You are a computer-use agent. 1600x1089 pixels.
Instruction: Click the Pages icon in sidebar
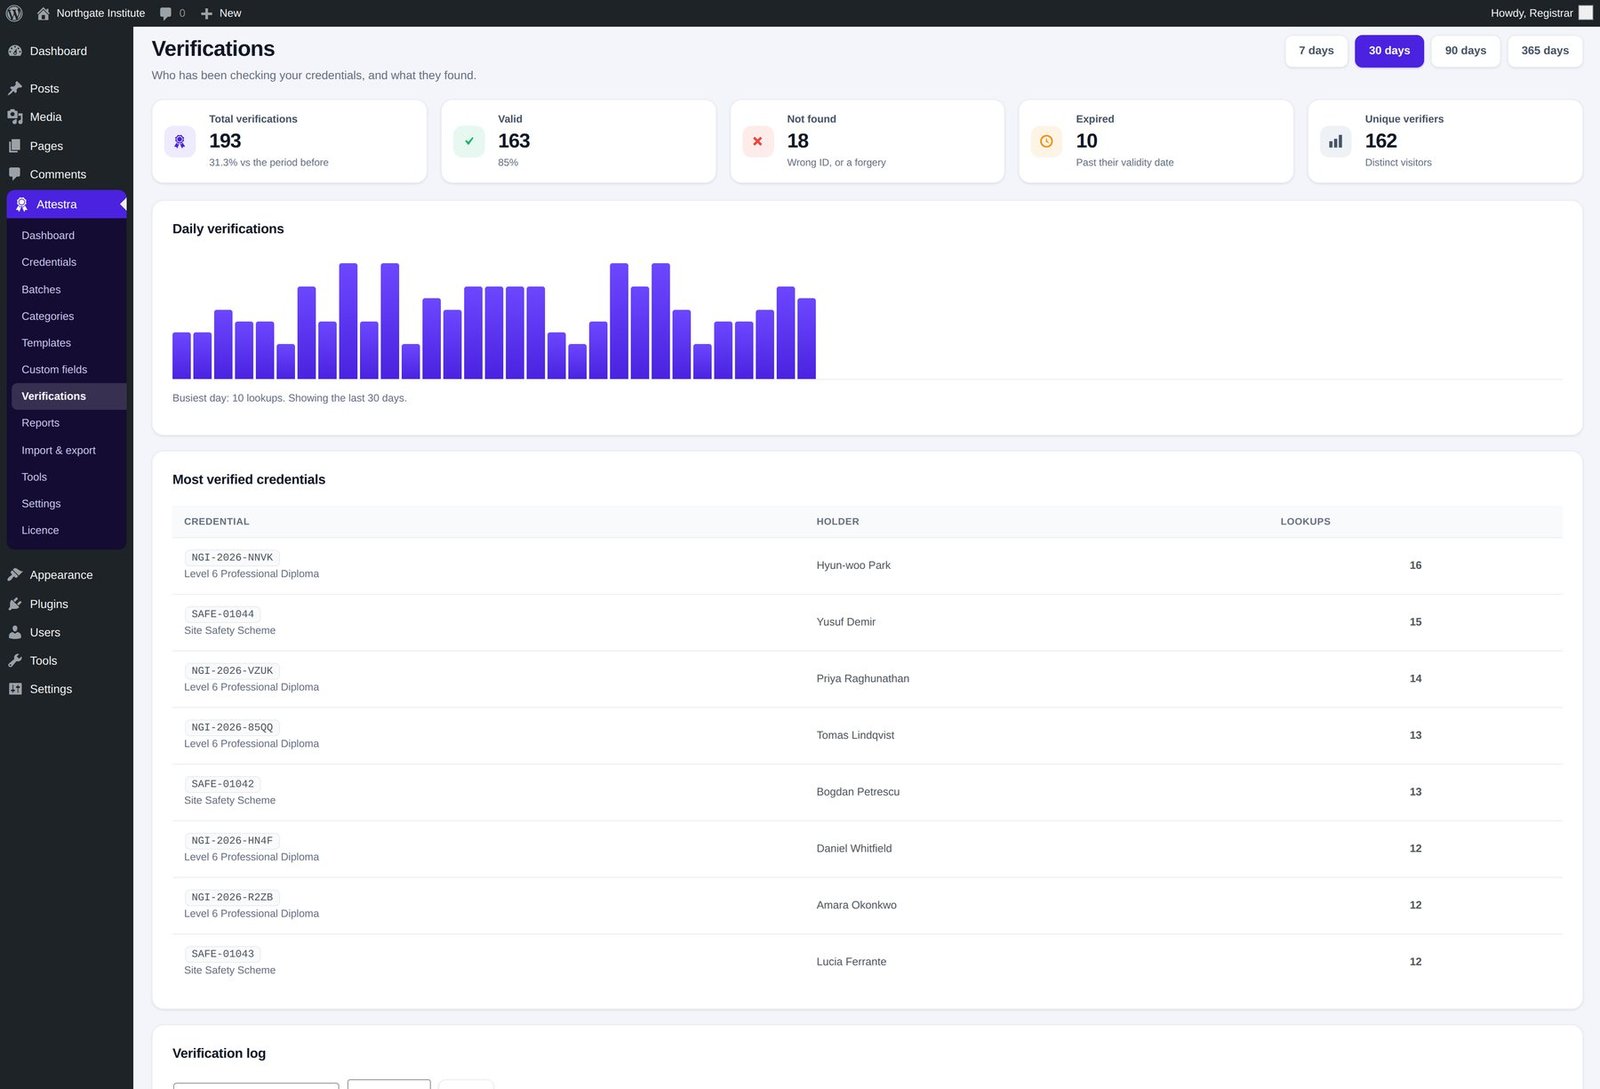[15, 146]
